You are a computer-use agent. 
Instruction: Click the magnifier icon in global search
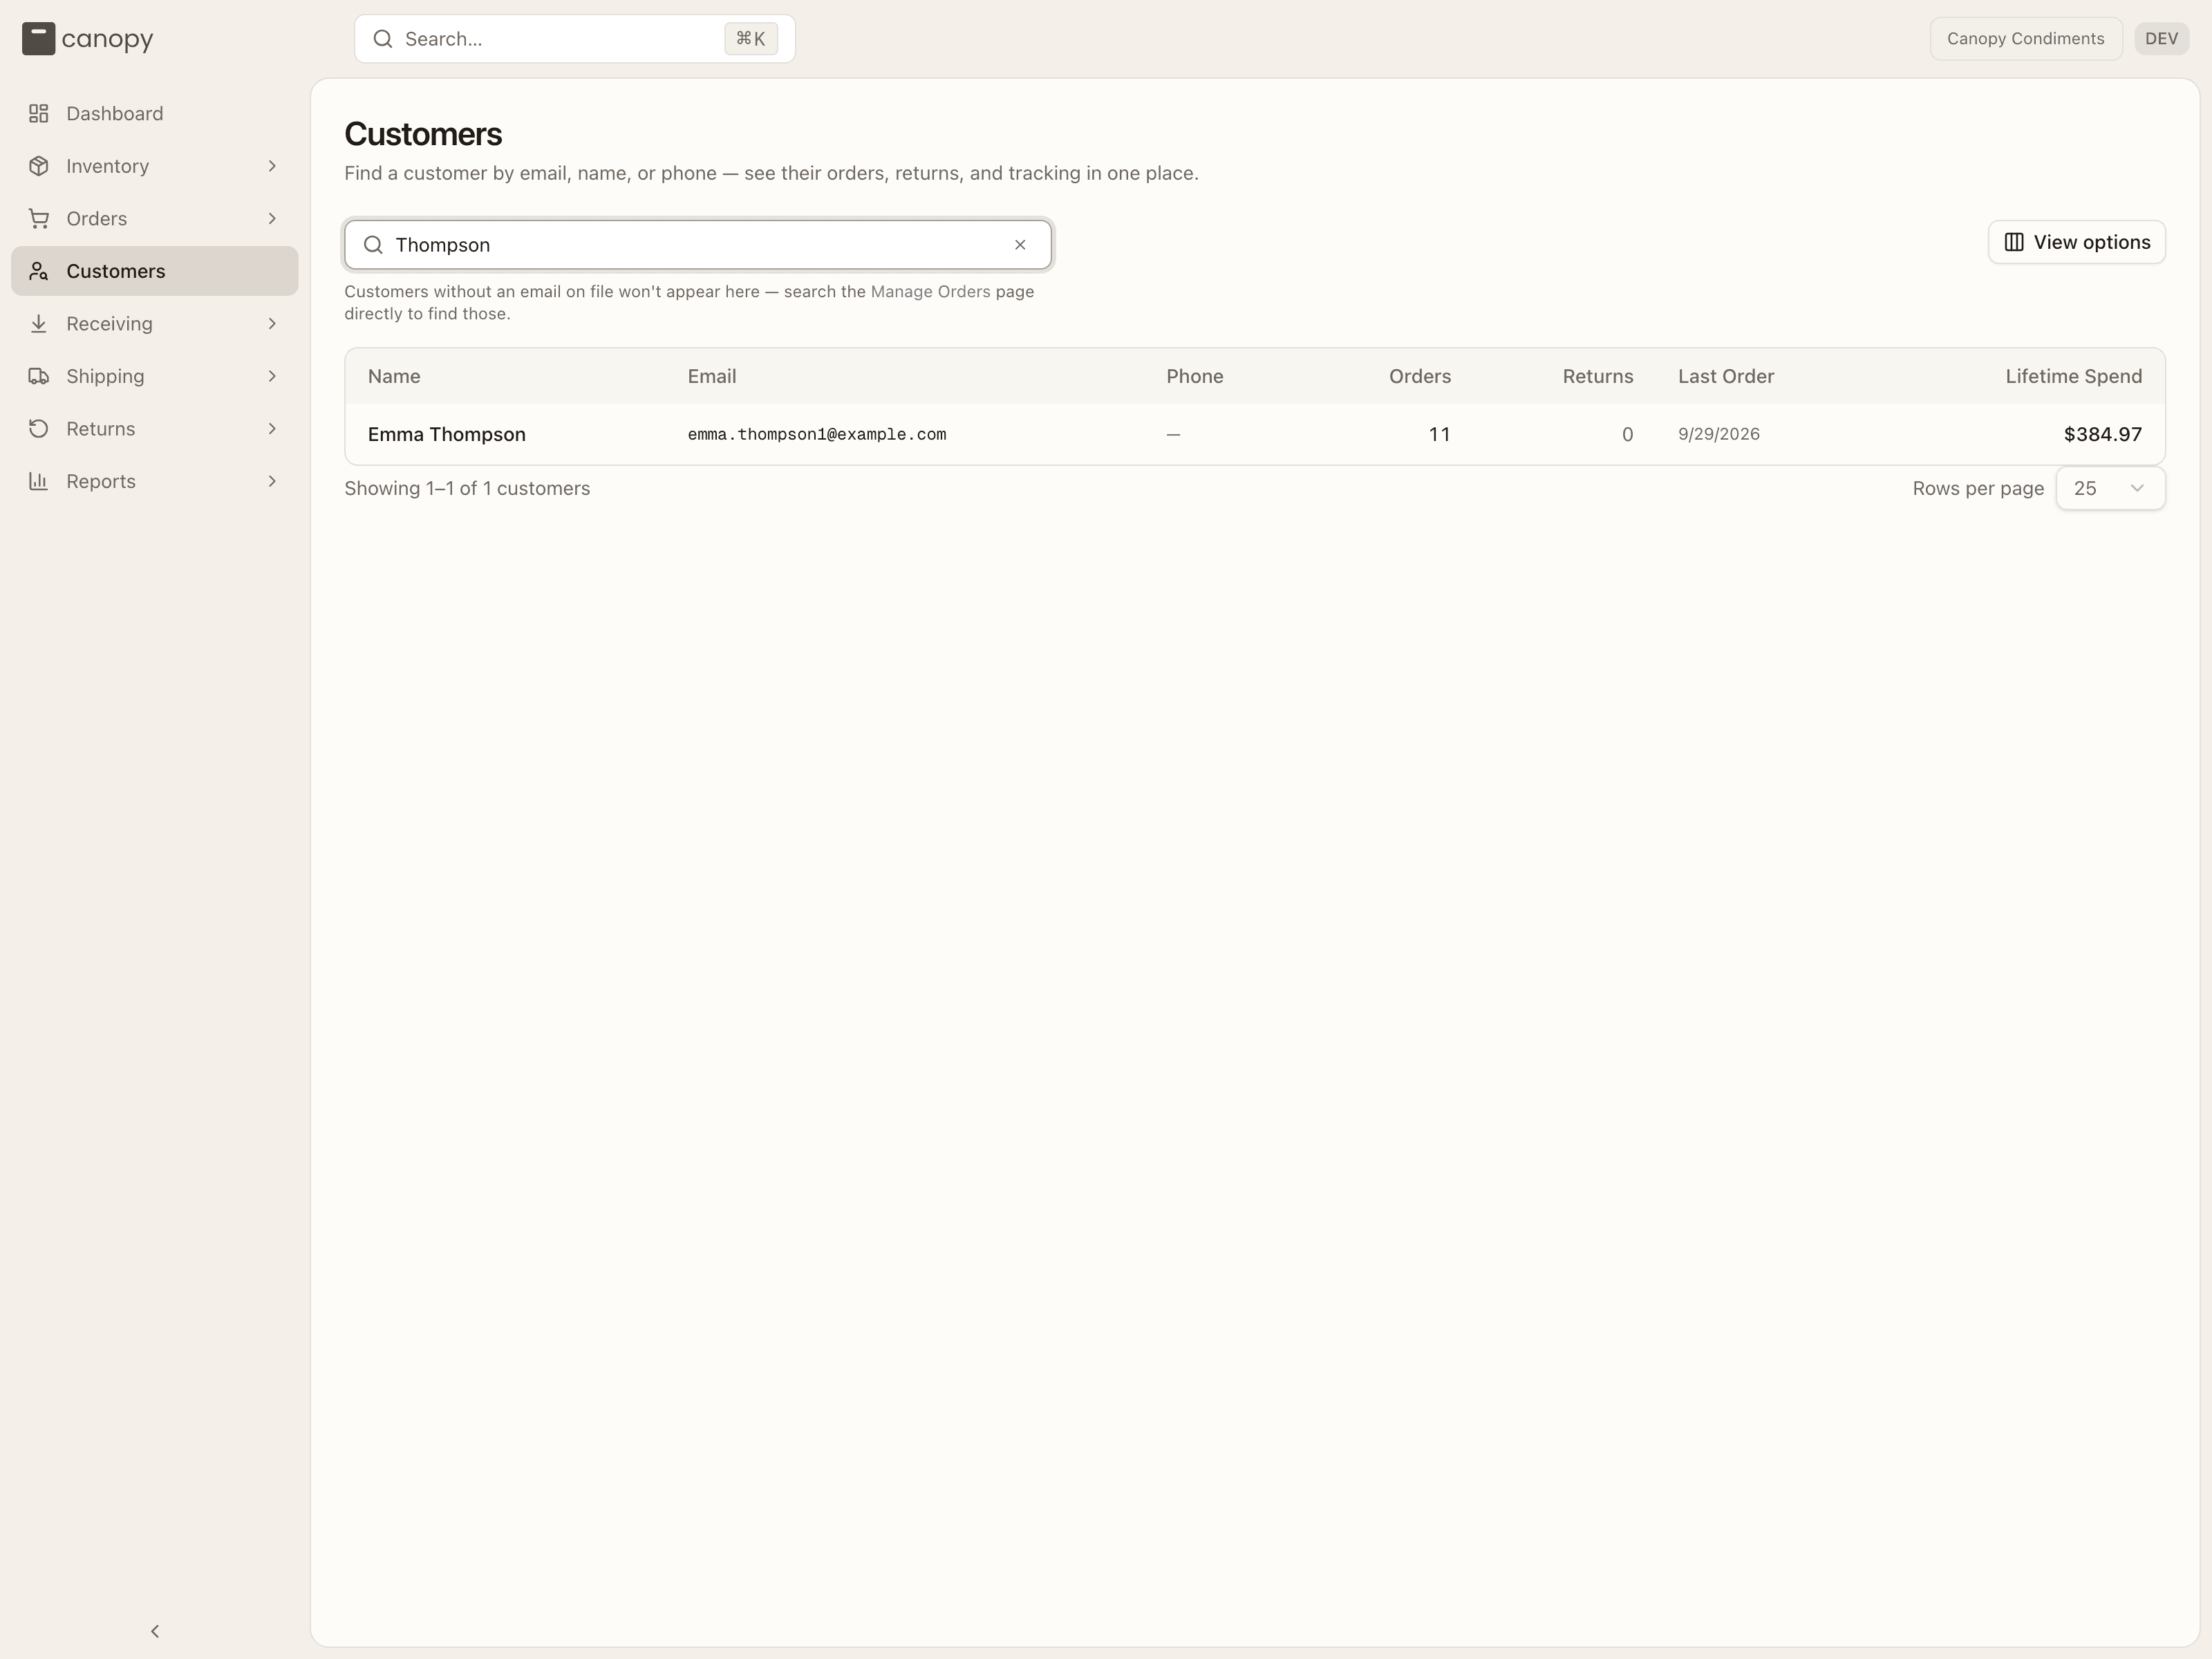(x=382, y=39)
